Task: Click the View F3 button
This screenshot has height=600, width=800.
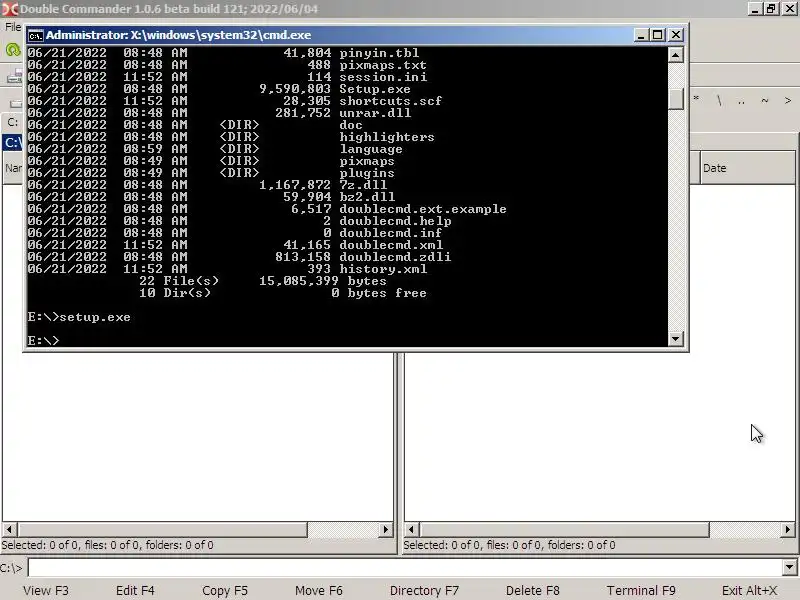Action: pos(46,590)
